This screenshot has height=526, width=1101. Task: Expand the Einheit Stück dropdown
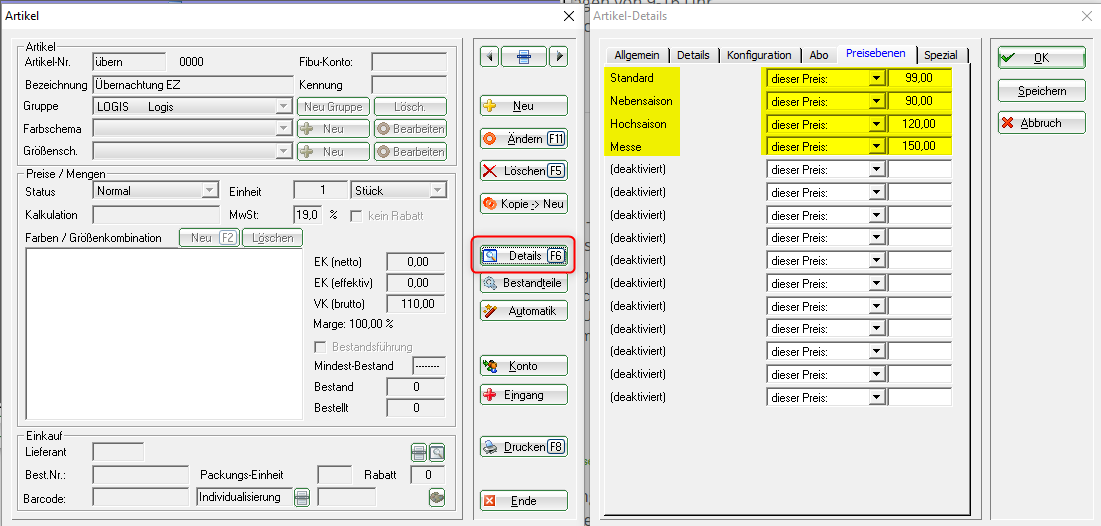pyautogui.click(x=437, y=191)
